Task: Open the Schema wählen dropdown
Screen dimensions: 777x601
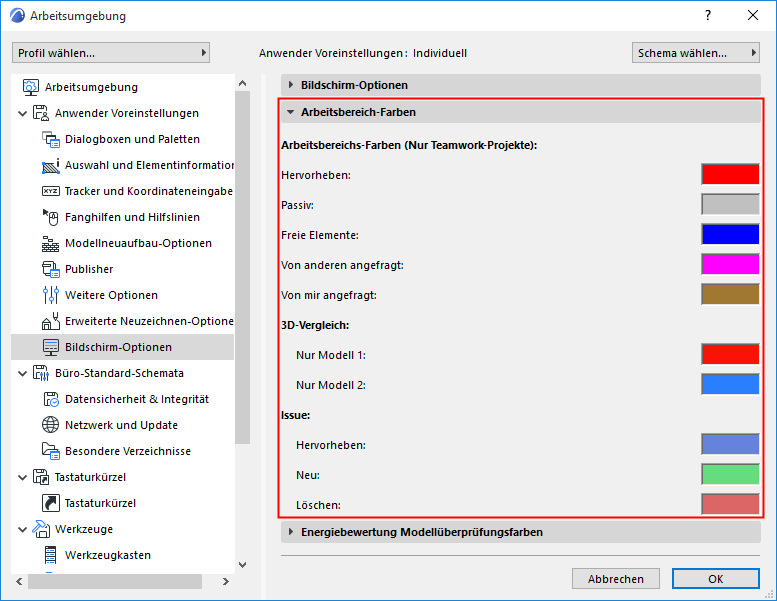Action: [x=696, y=53]
